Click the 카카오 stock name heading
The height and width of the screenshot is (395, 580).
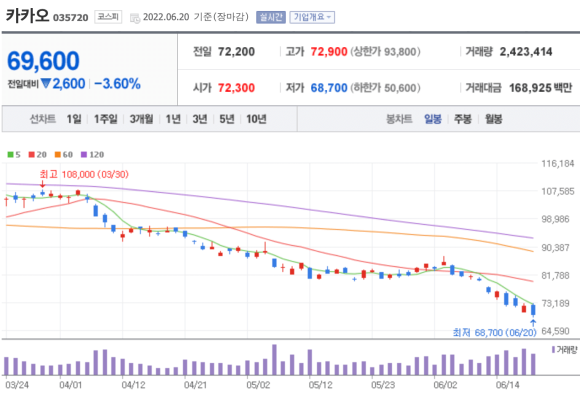click(x=27, y=16)
